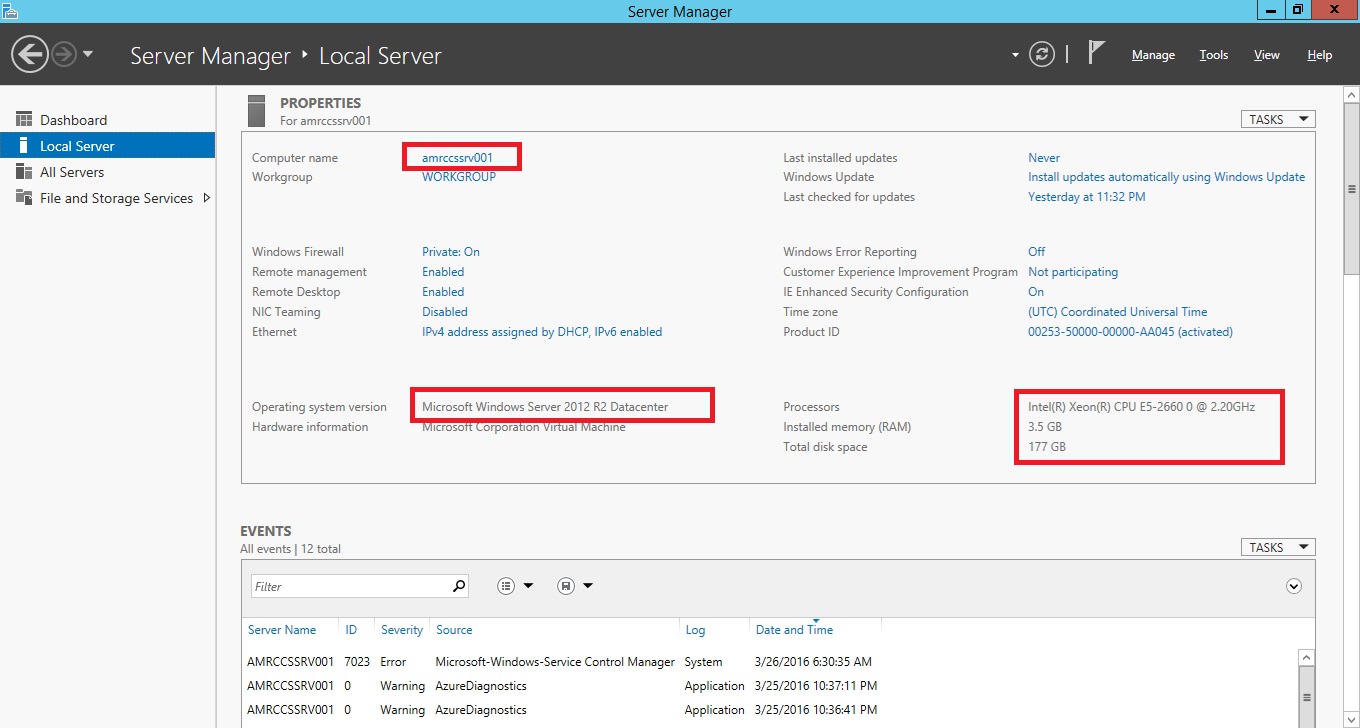The image size is (1360, 728).
Task: Open All Servers from sidebar
Action: click(x=71, y=172)
